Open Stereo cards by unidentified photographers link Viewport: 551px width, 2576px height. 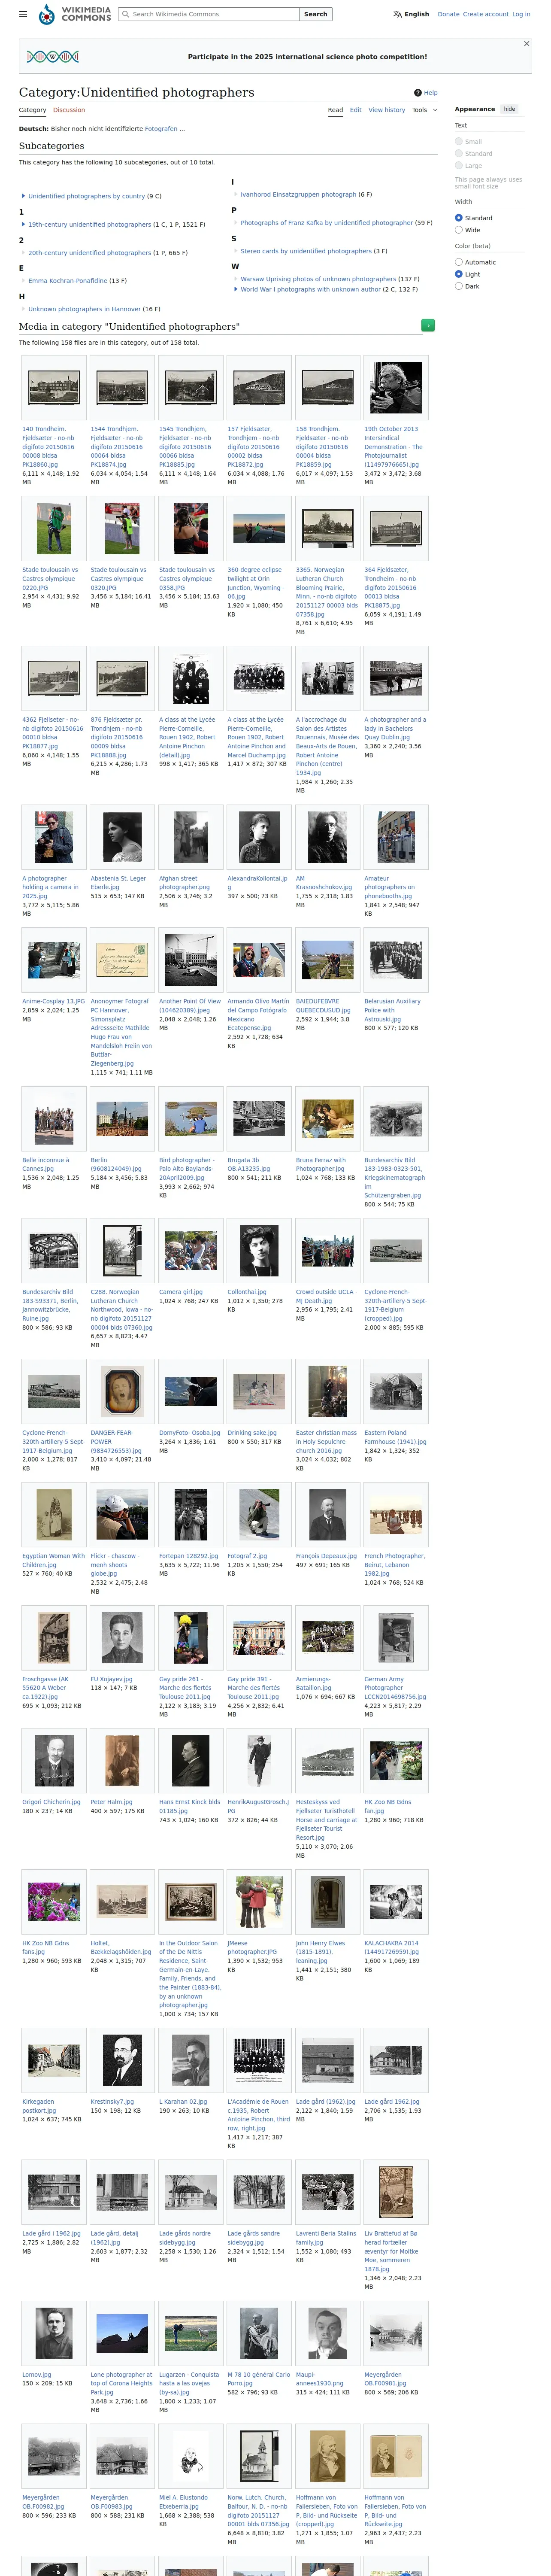tap(306, 251)
